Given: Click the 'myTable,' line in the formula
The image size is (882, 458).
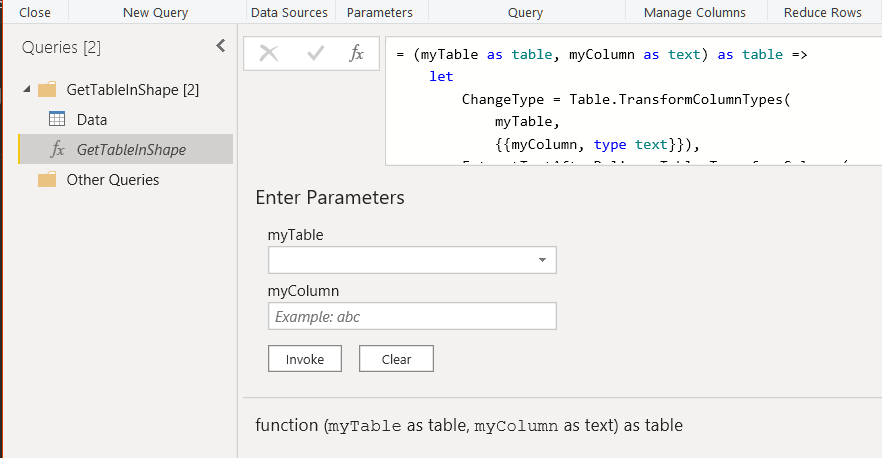Looking at the screenshot, I should click(527, 122).
